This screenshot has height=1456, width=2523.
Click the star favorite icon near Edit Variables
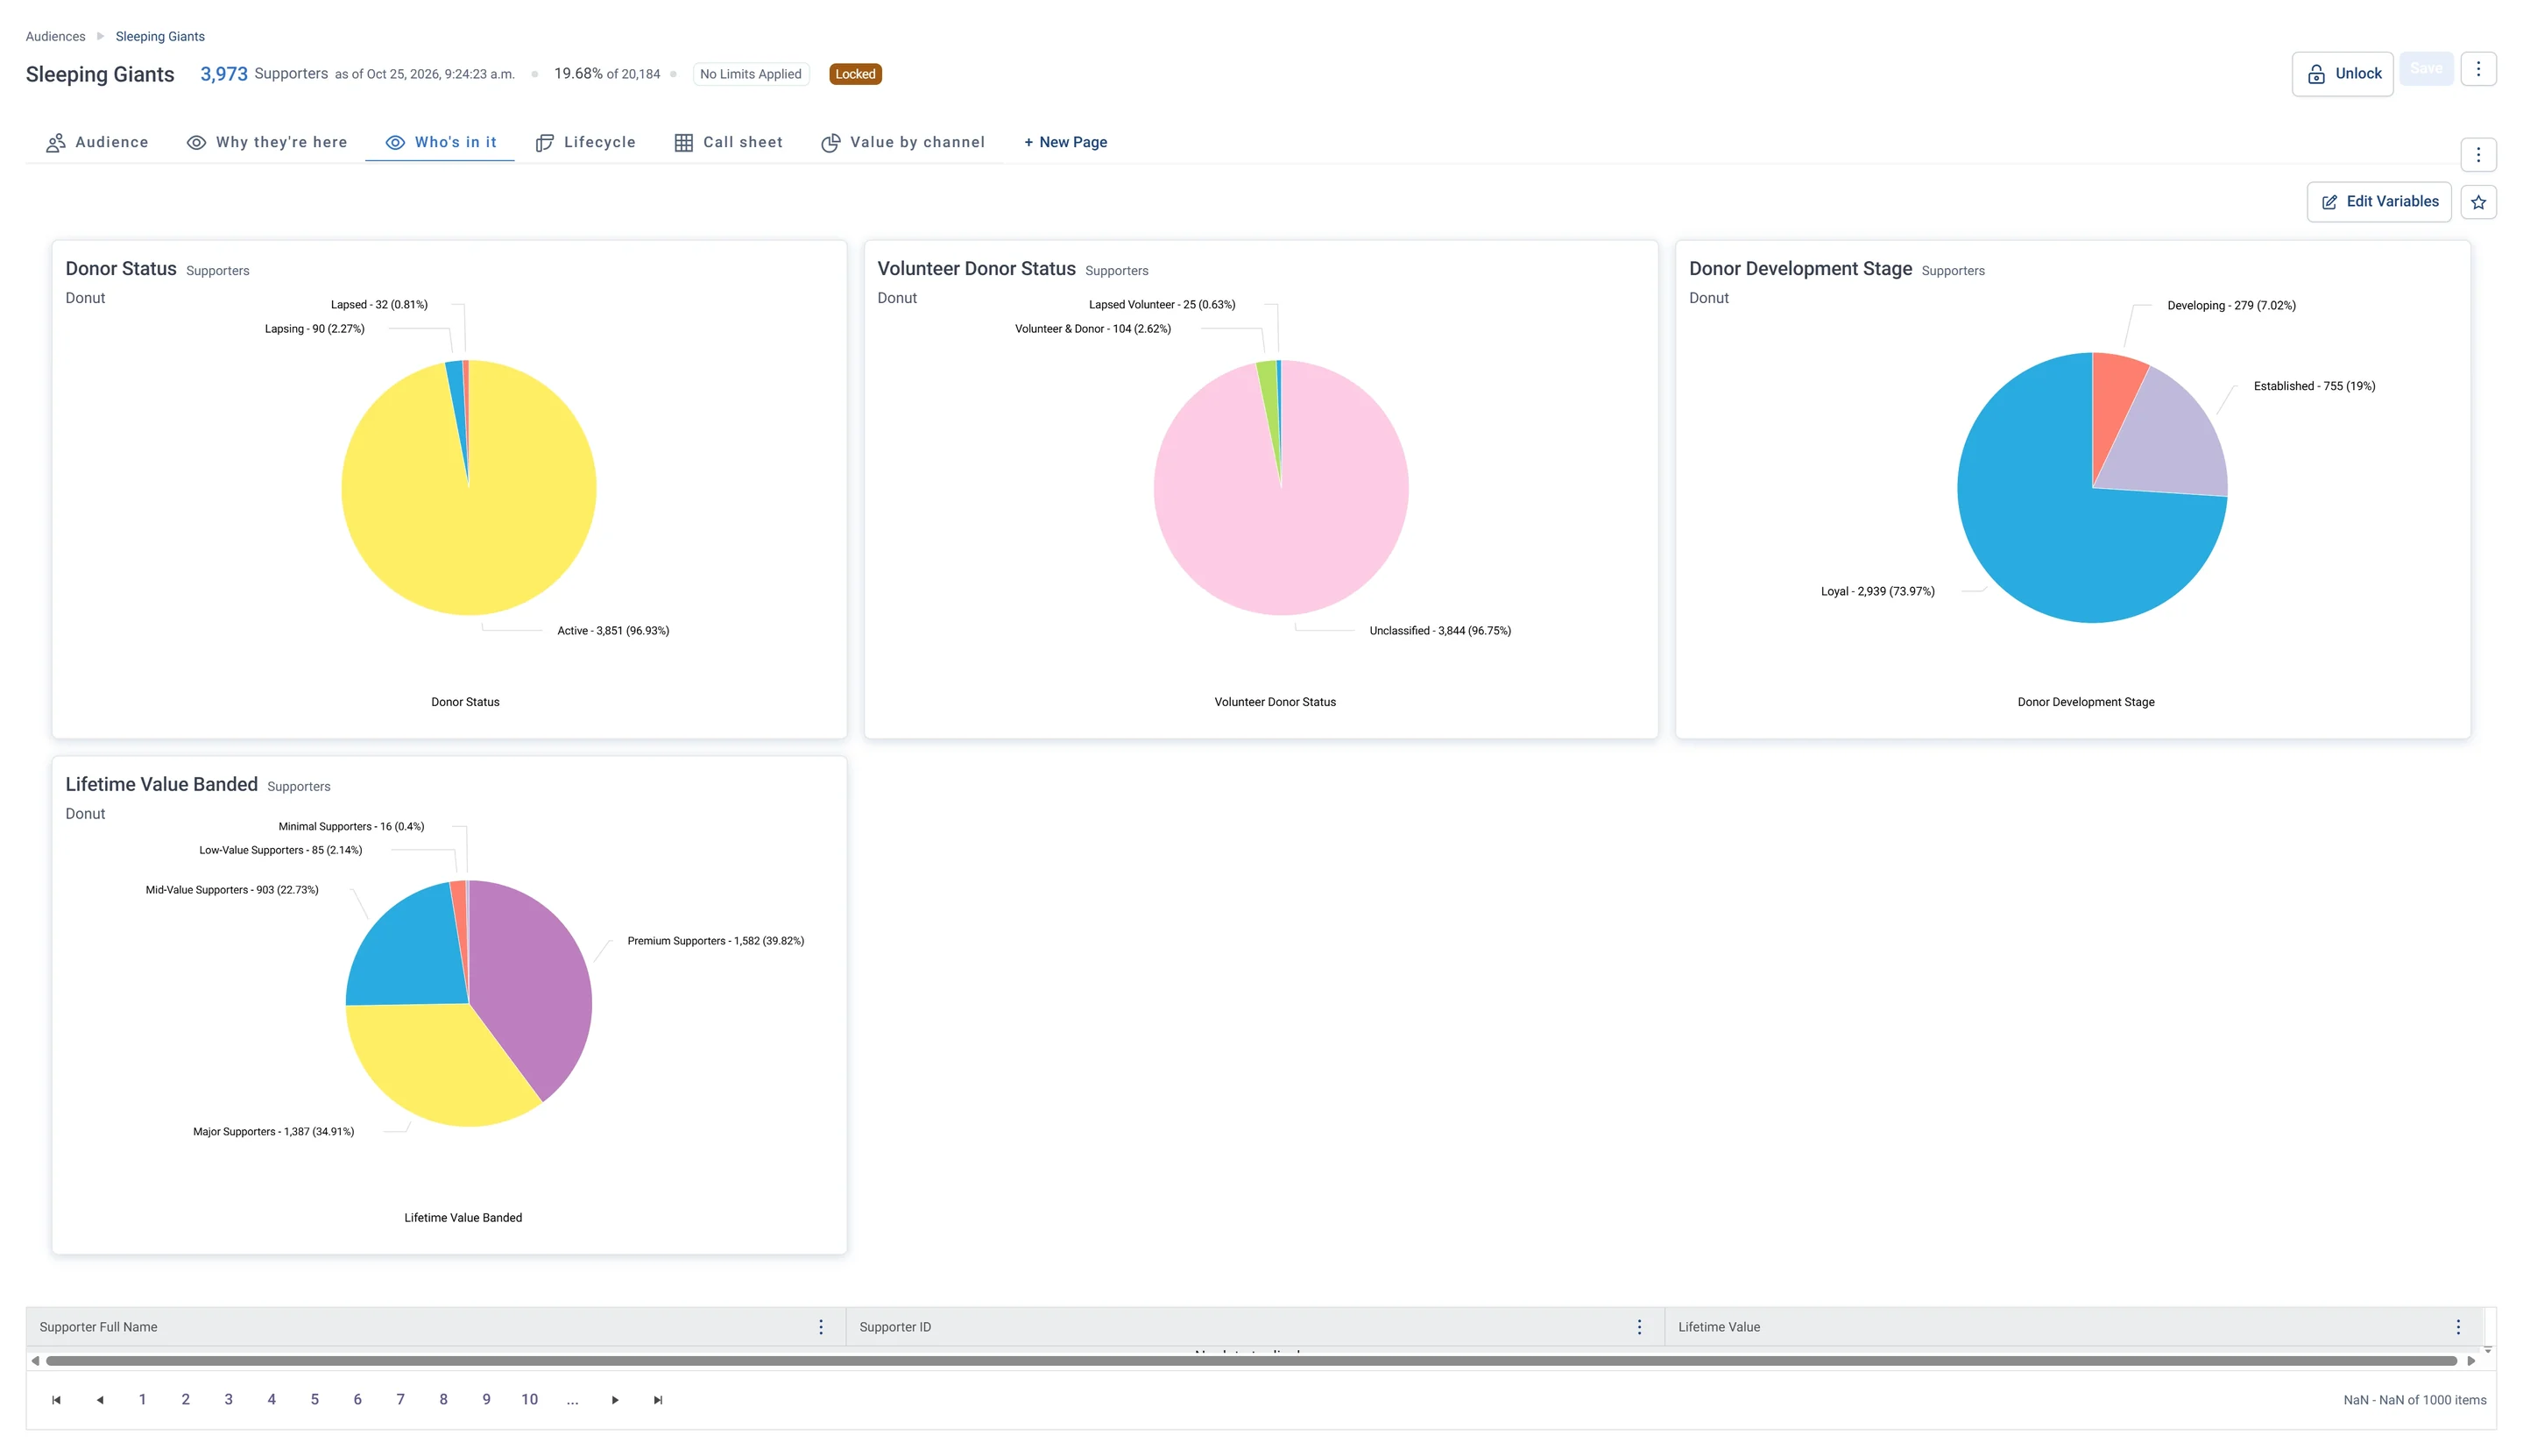pos(2477,202)
